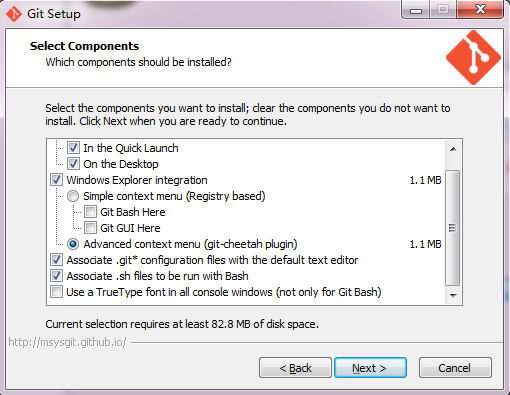Uncheck On the Desktop option
The height and width of the screenshot is (395, 510).
73,164
